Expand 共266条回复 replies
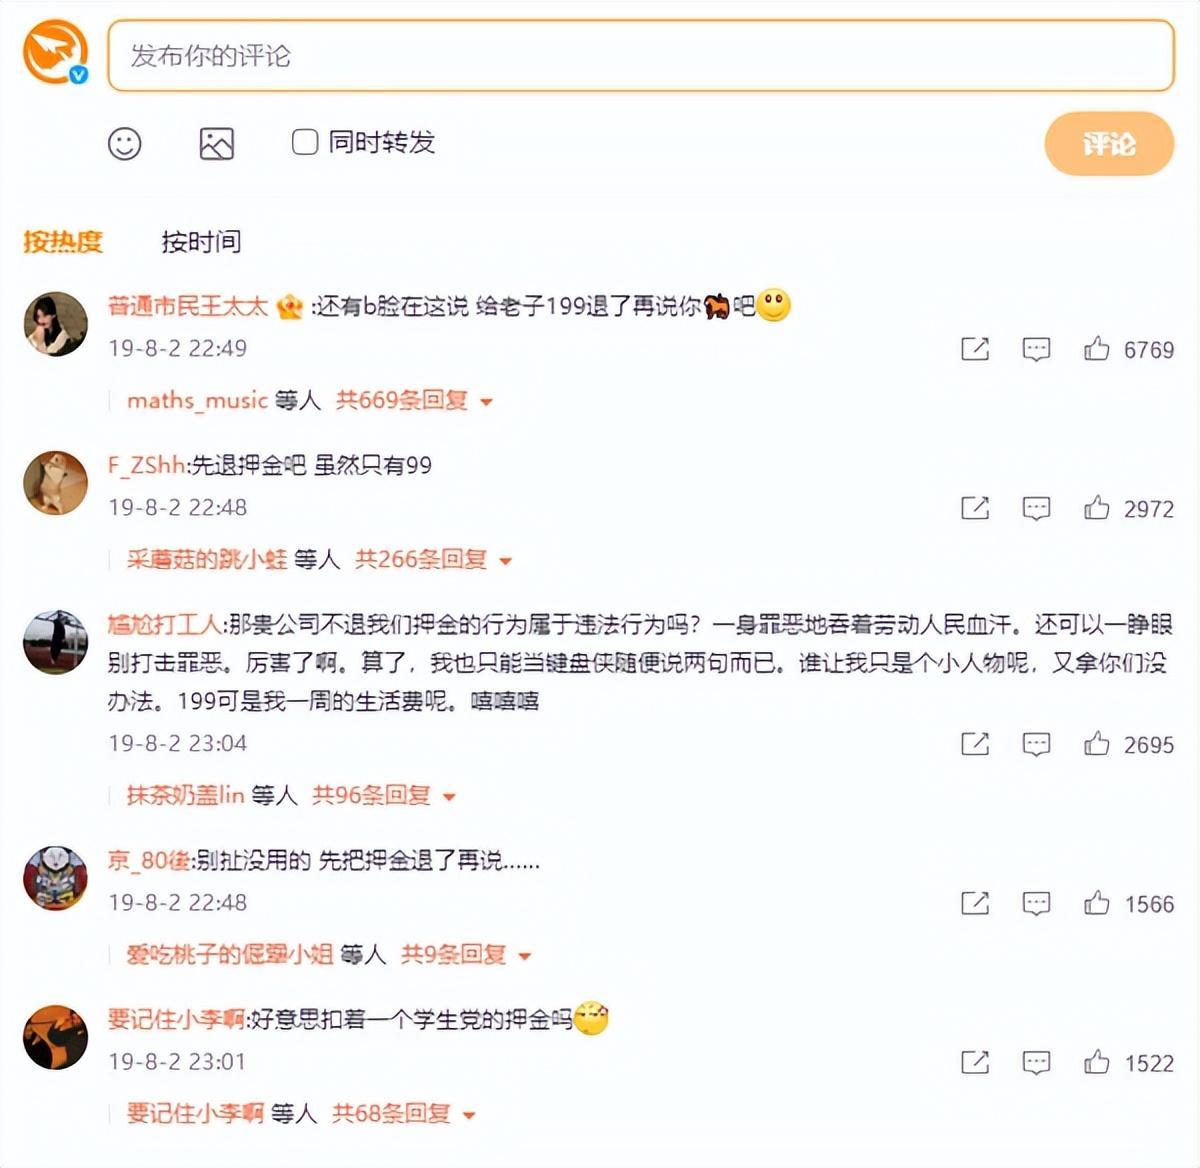The width and height of the screenshot is (1200, 1168). (x=433, y=560)
